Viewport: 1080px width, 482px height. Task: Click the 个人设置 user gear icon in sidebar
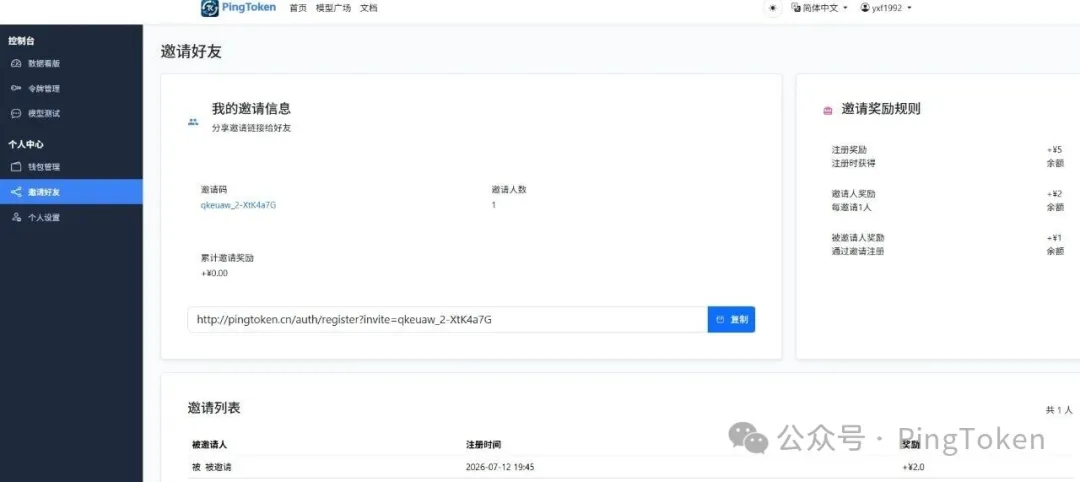pos(17,218)
